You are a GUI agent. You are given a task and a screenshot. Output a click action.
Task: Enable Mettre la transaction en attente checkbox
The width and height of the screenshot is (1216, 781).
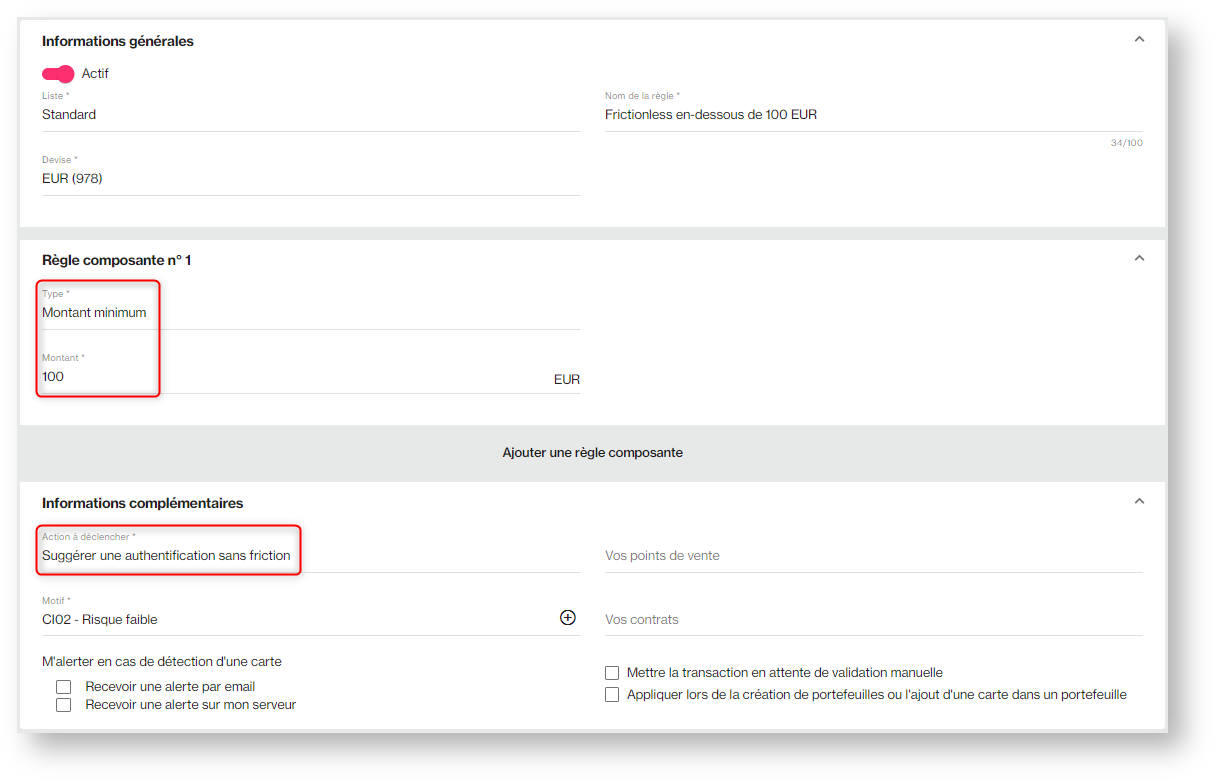612,674
